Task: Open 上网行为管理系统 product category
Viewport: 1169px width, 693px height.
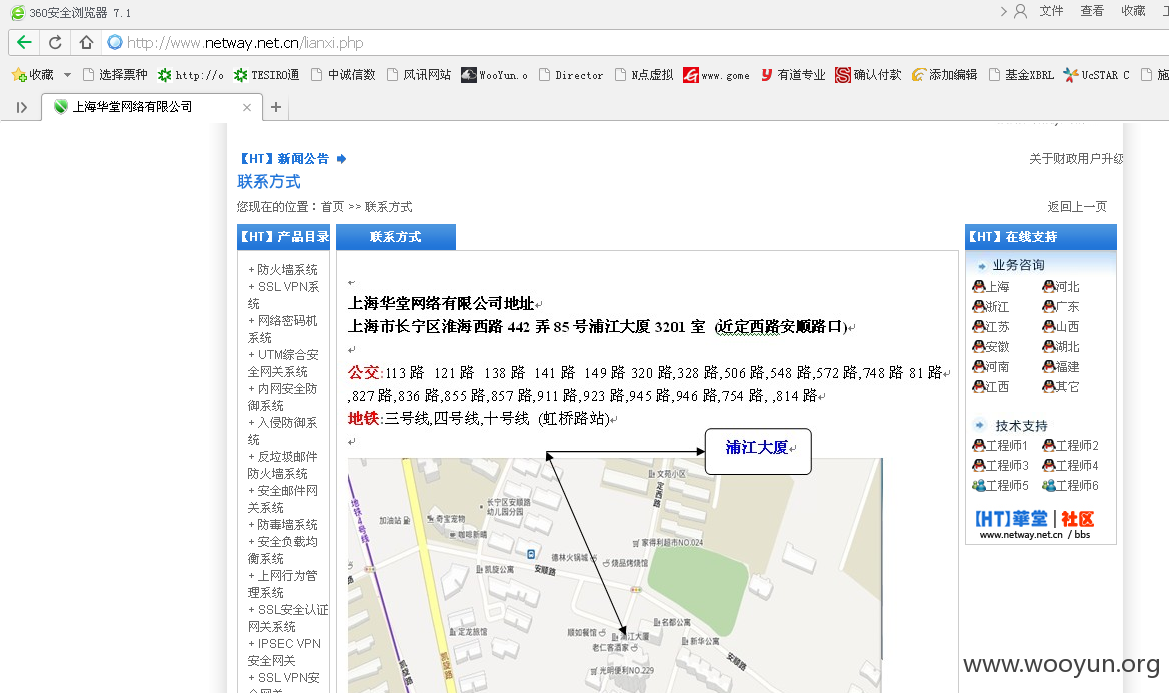Action: [283, 584]
